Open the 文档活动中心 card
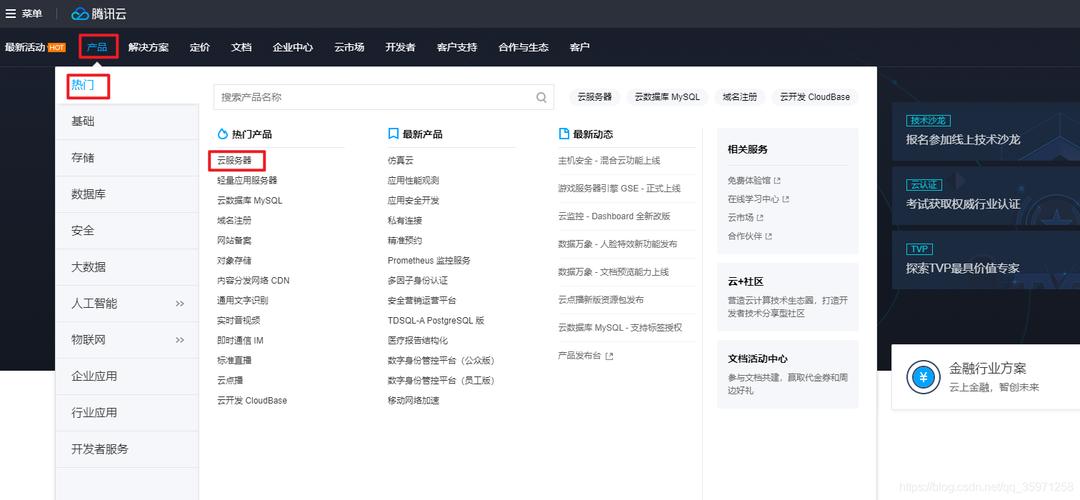Image resolution: width=1080 pixels, height=500 pixels. (x=788, y=375)
